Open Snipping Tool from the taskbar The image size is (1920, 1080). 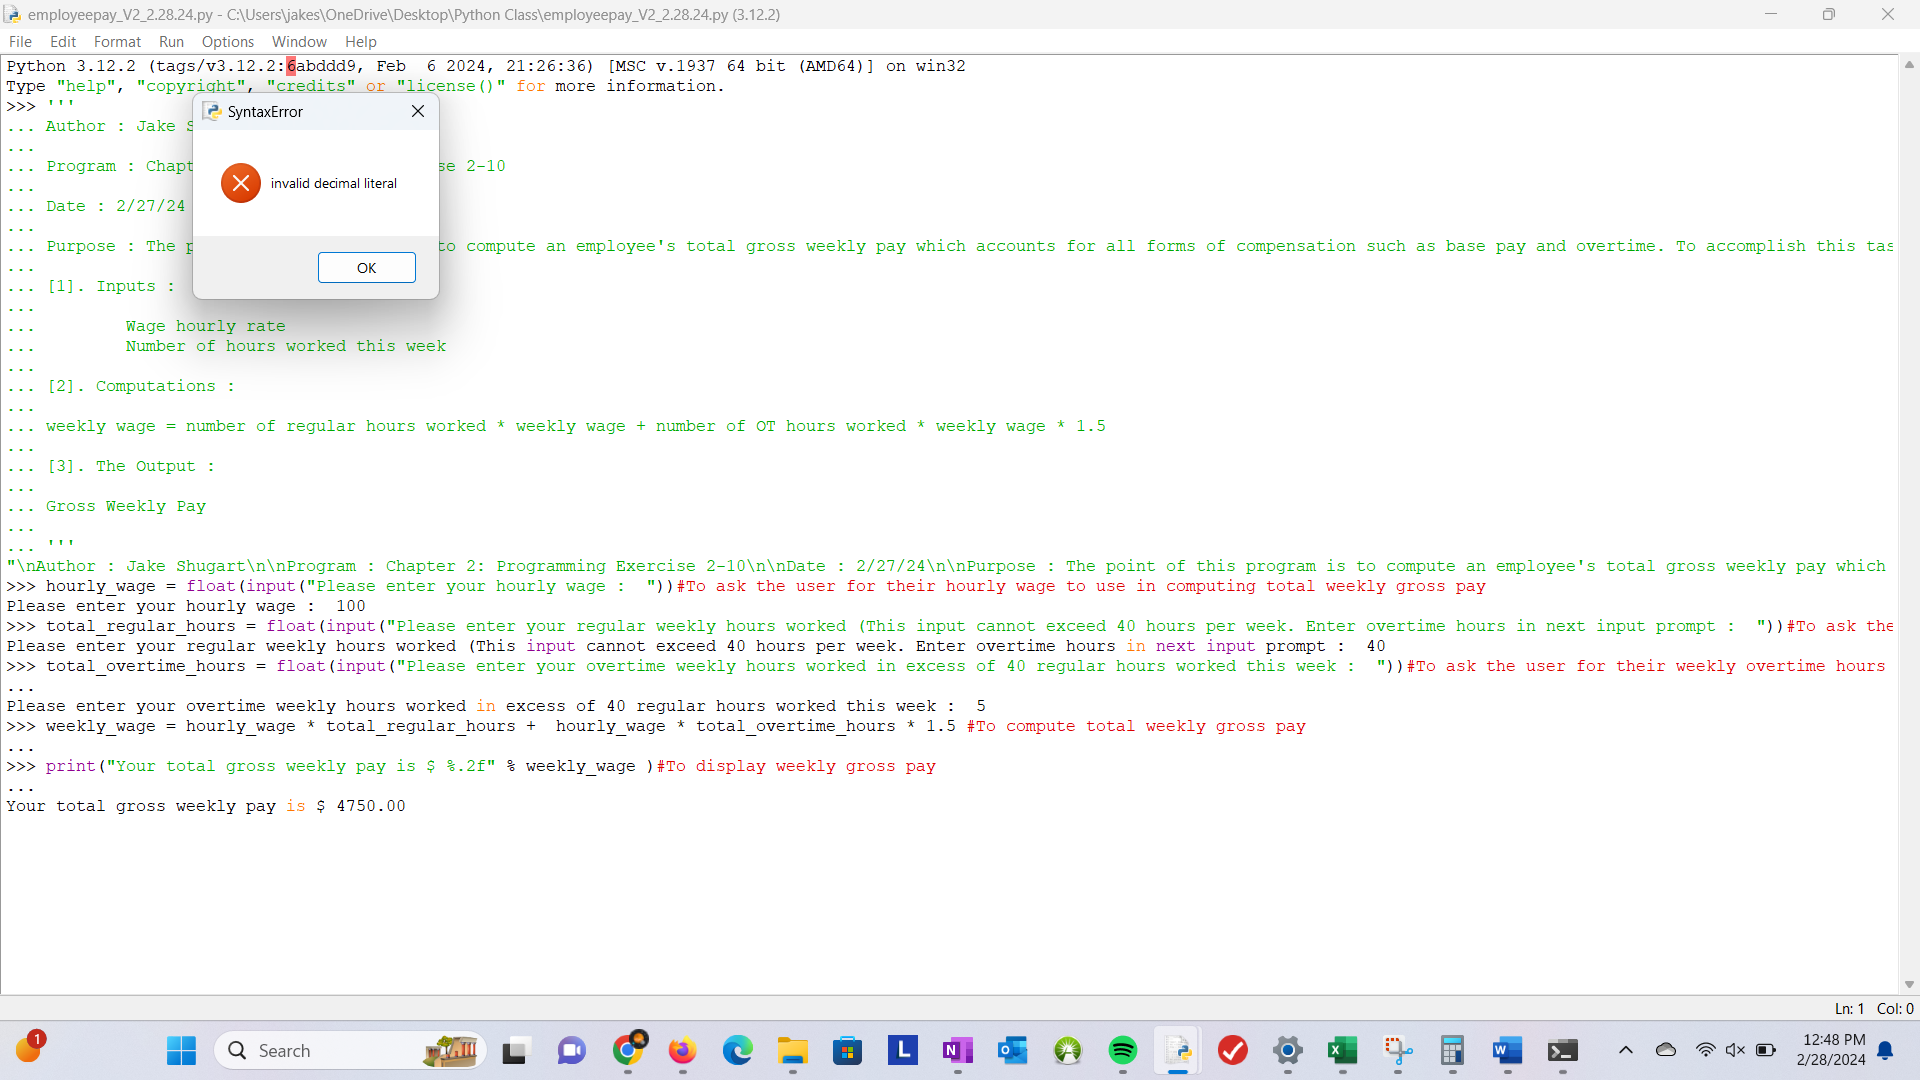(x=1397, y=1050)
